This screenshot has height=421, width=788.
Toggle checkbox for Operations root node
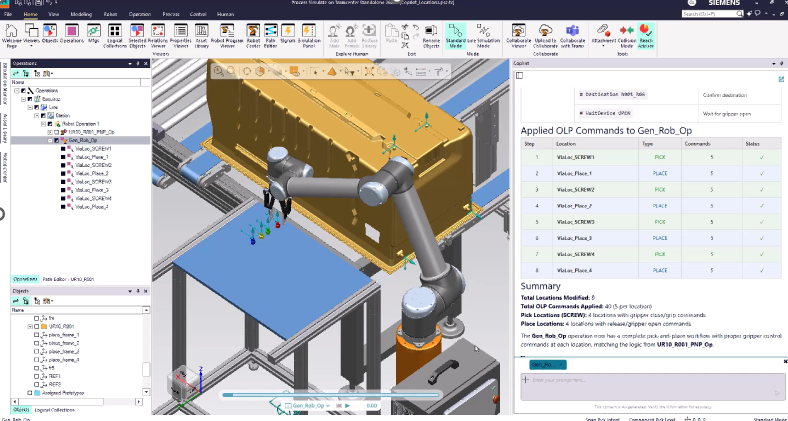pyautogui.click(x=23, y=90)
